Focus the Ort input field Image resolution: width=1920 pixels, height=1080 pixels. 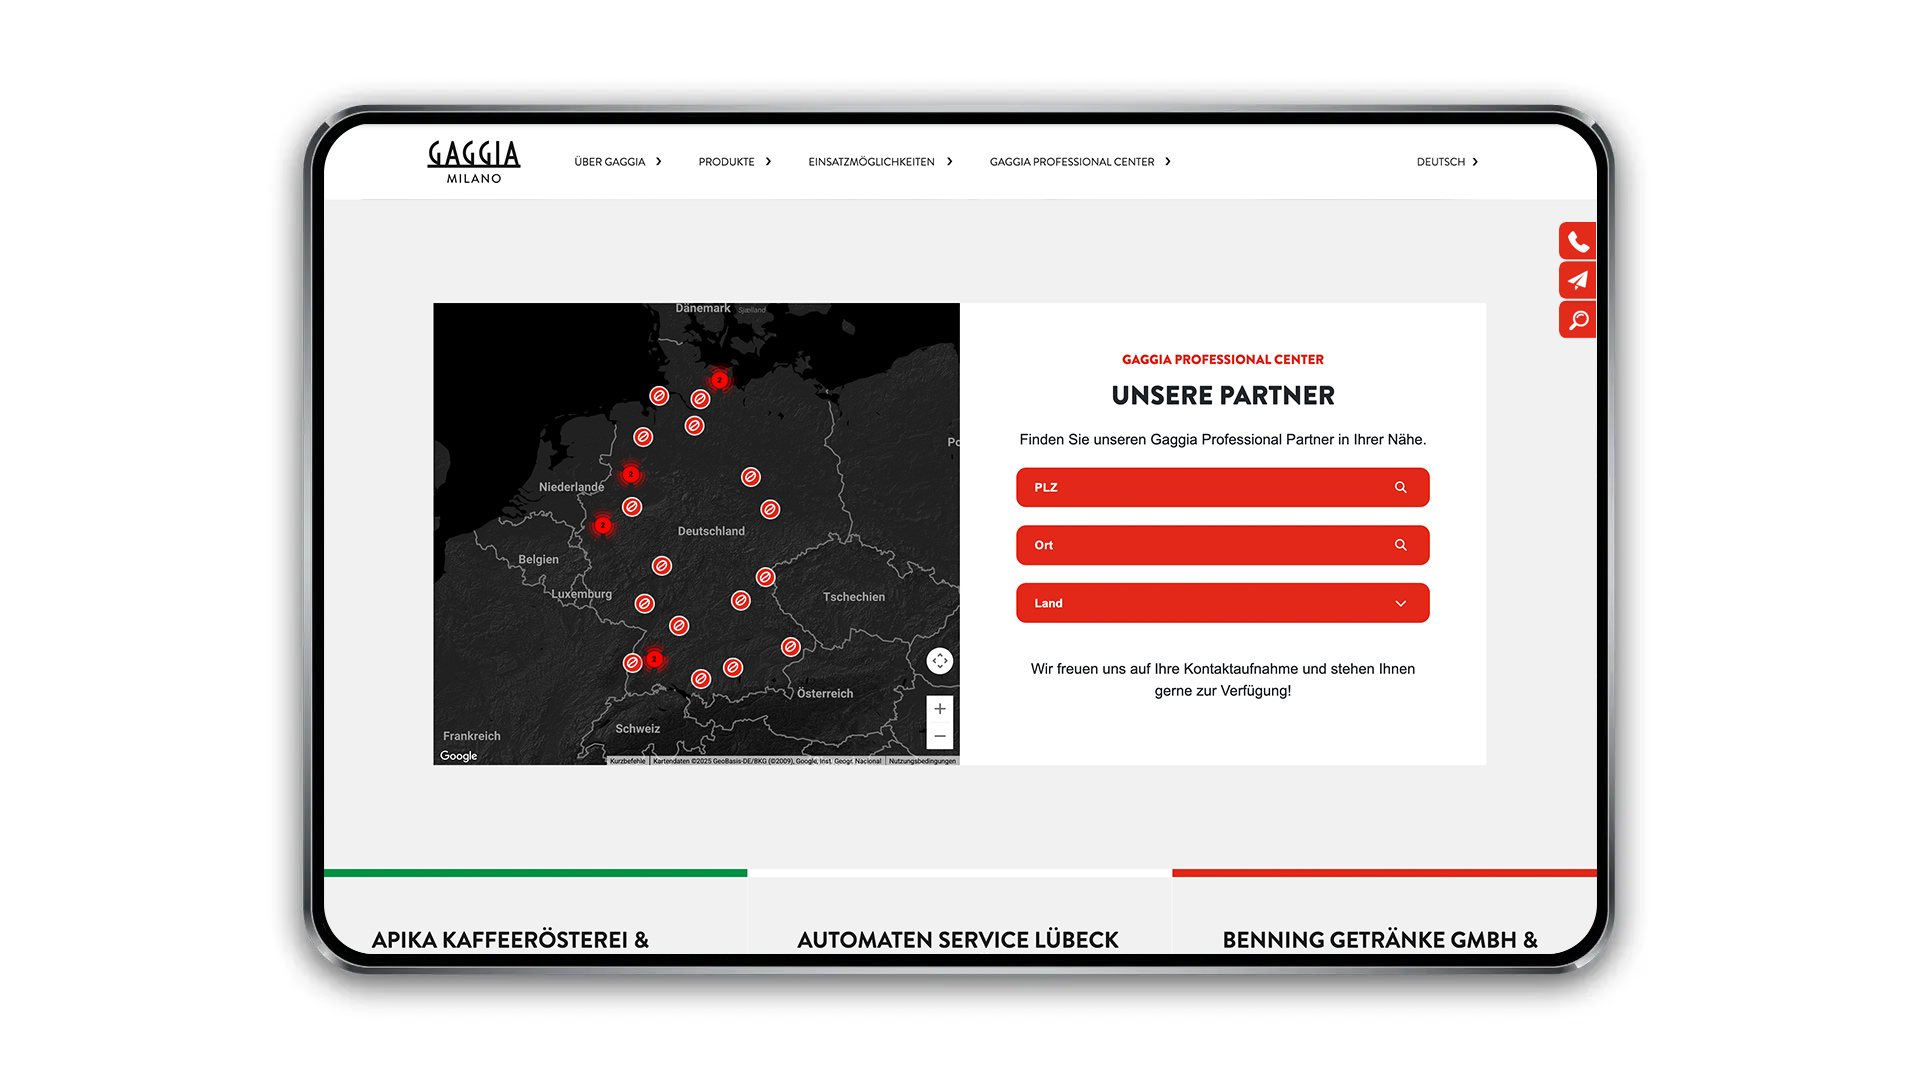[x=1223, y=545]
